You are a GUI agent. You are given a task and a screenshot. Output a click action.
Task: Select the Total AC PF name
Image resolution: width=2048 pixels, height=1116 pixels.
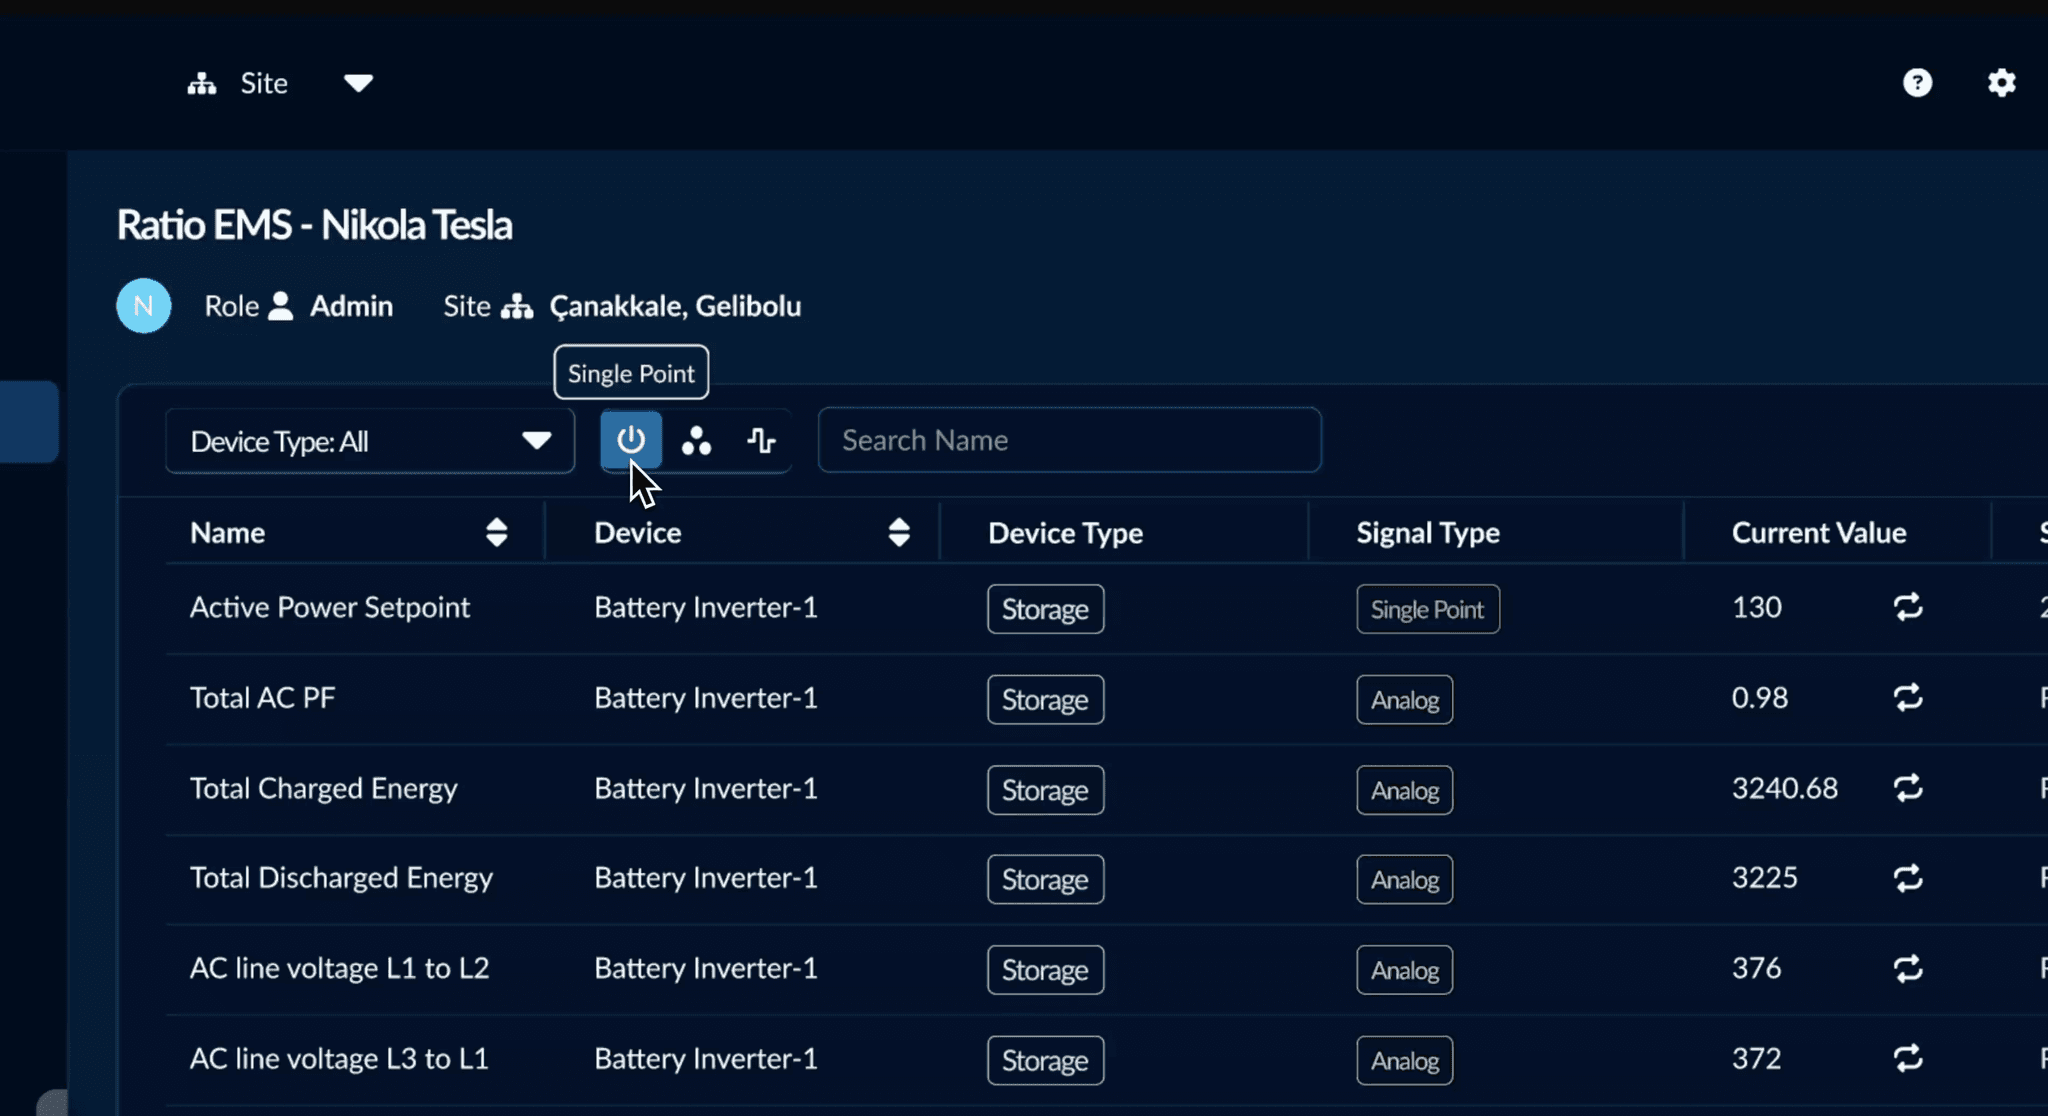click(262, 697)
